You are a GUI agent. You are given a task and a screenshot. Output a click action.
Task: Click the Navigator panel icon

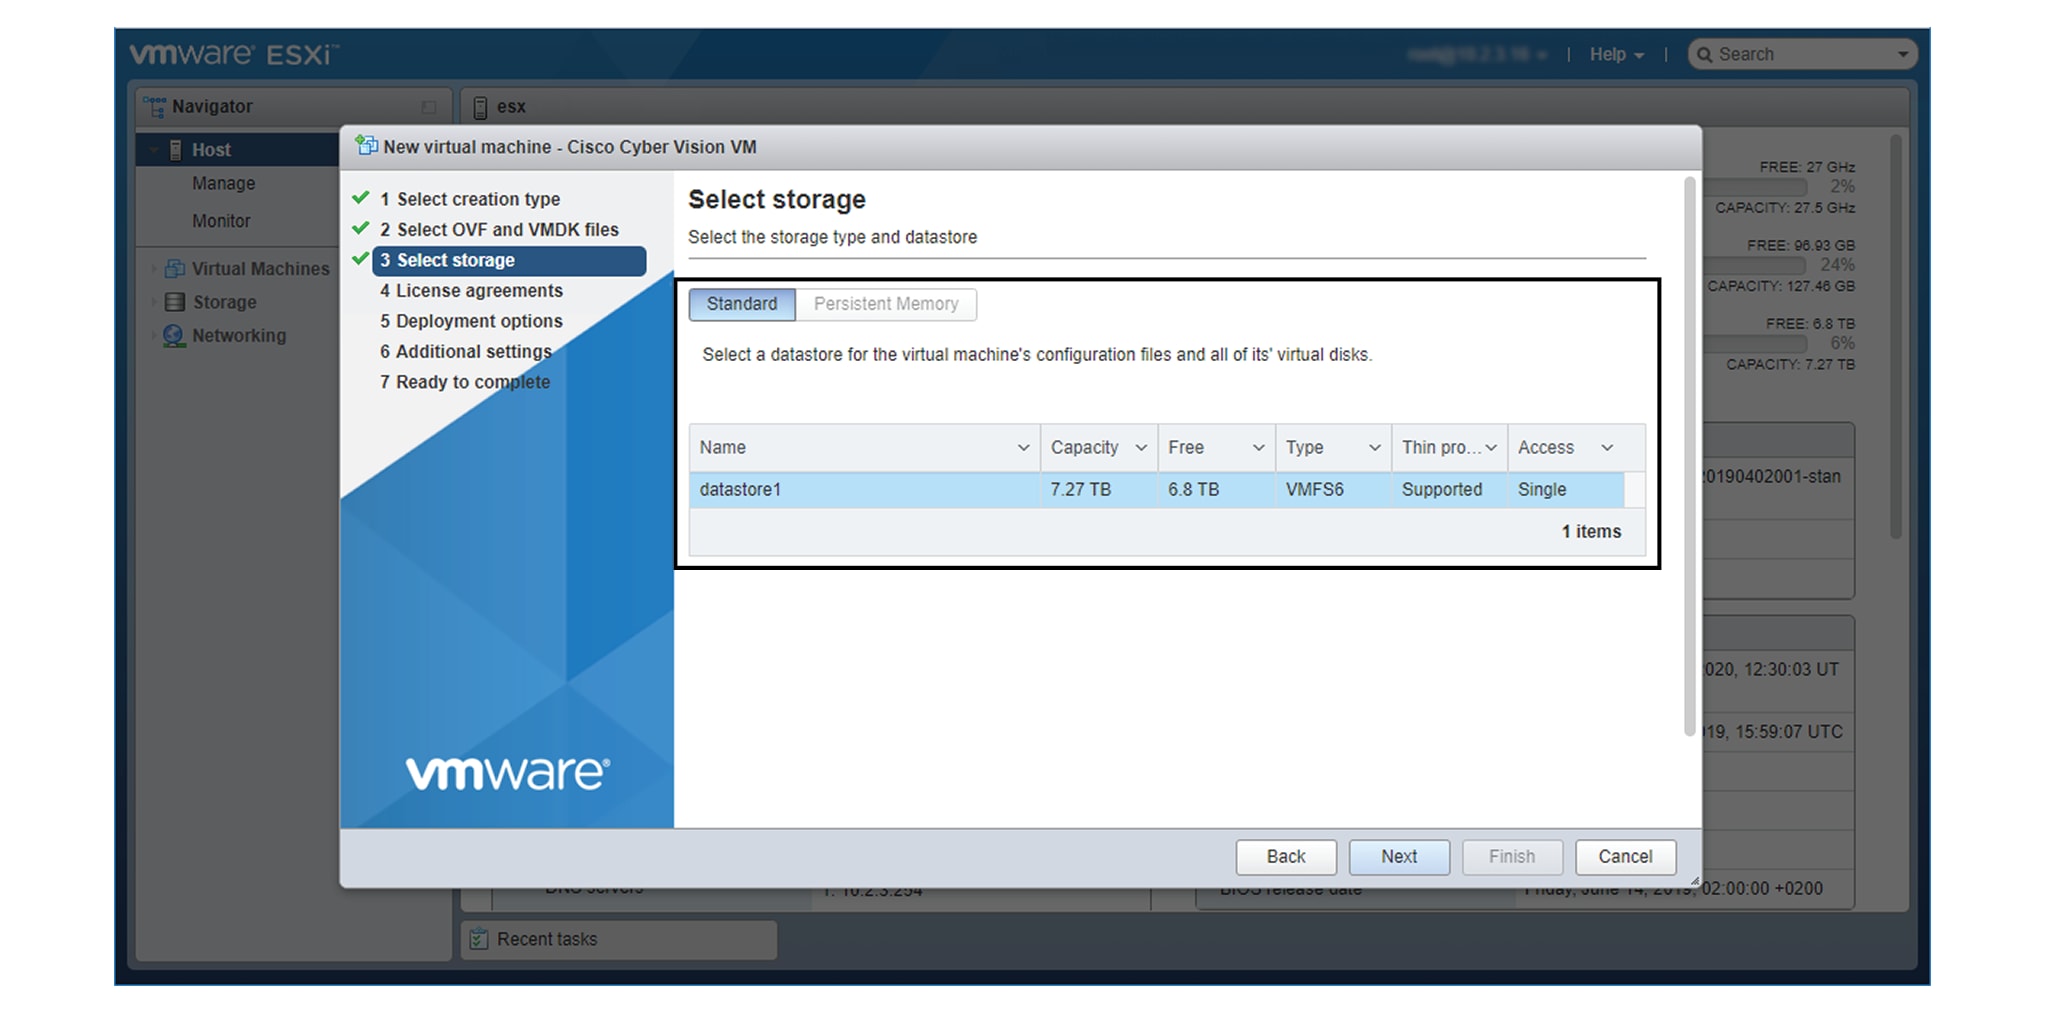(x=154, y=105)
